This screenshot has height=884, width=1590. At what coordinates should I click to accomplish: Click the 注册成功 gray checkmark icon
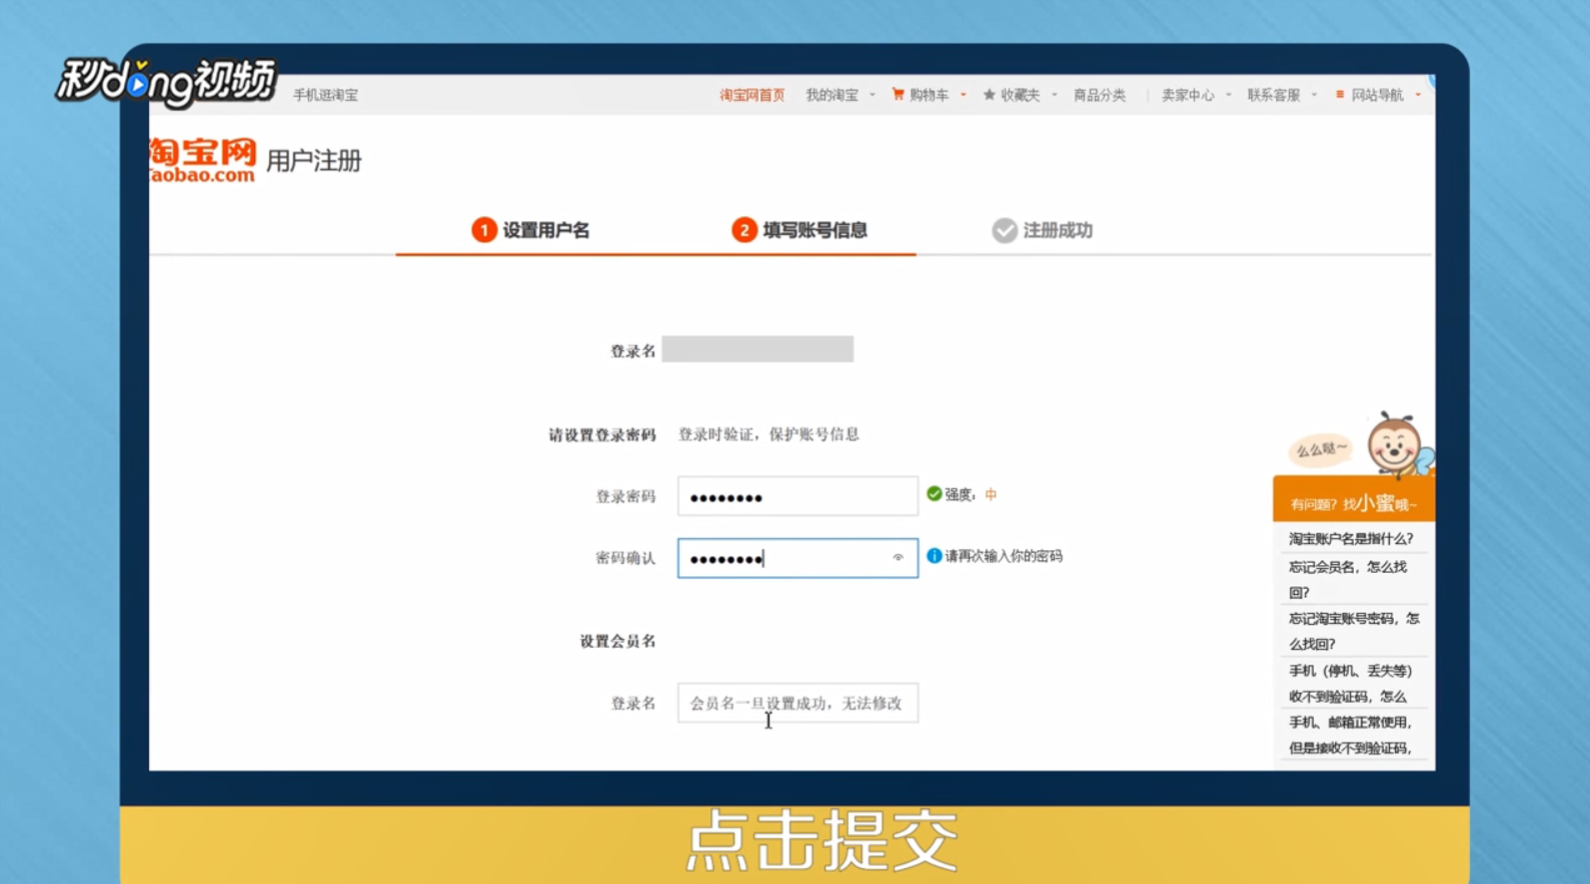[x=1004, y=230]
